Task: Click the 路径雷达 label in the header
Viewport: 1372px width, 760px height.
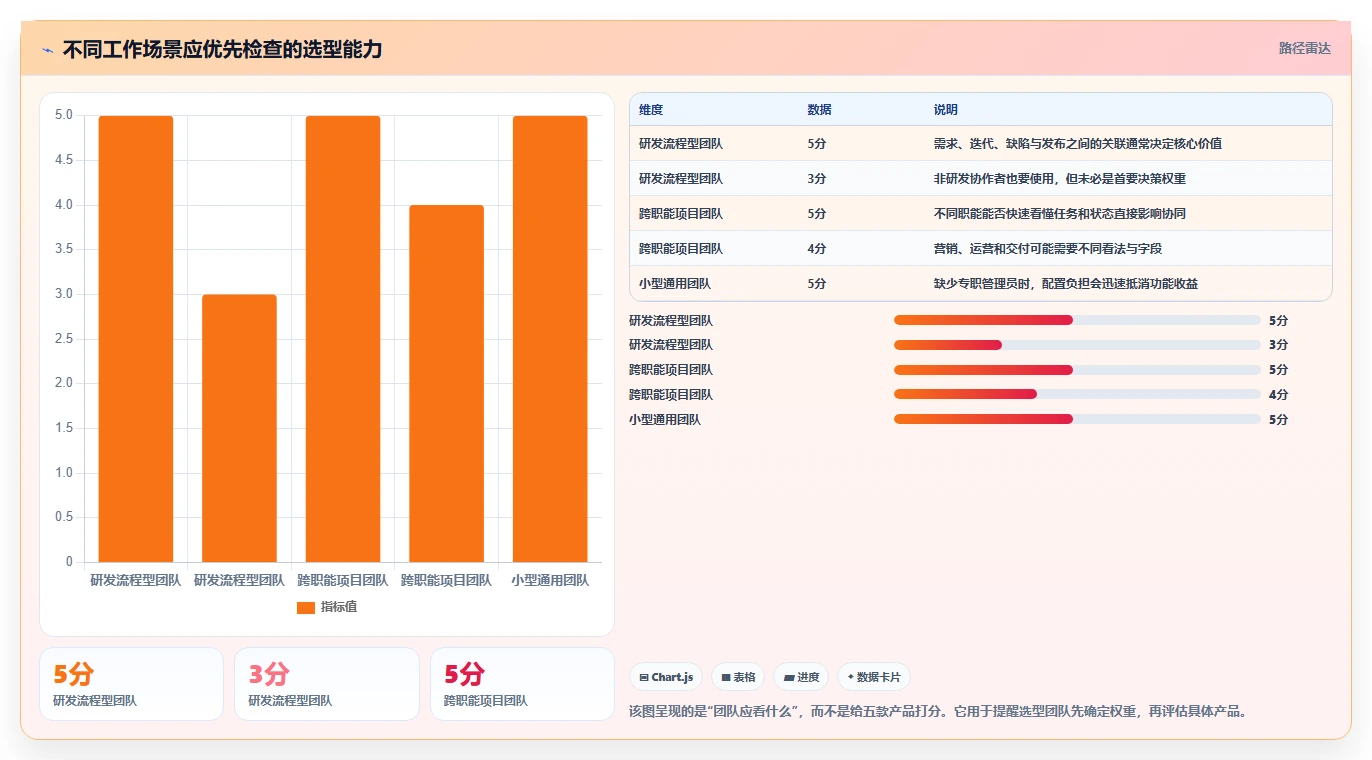Action: (x=1304, y=48)
